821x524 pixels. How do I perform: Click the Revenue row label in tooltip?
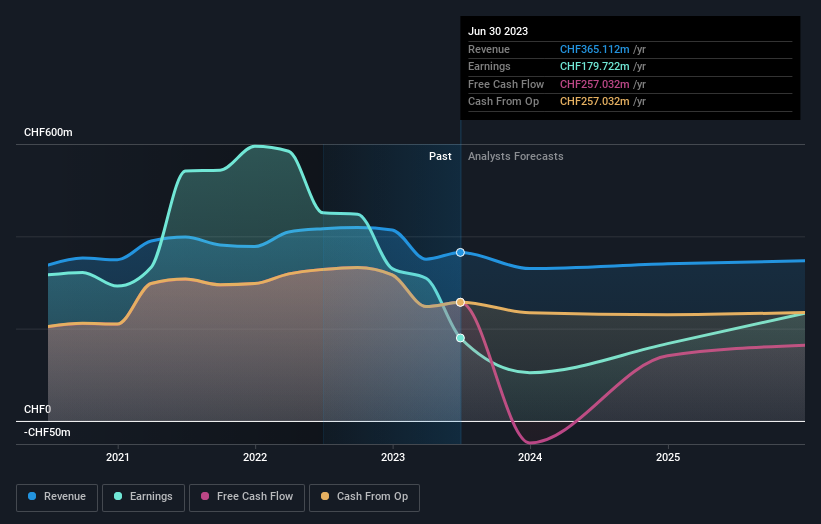click(489, 49)
